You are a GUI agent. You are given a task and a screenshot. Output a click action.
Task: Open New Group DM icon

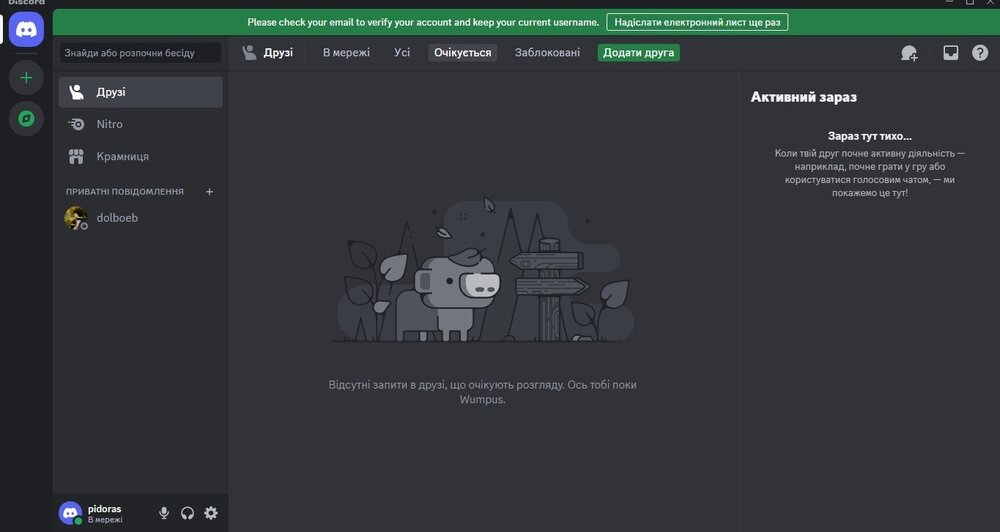click(x=909, y=53)
